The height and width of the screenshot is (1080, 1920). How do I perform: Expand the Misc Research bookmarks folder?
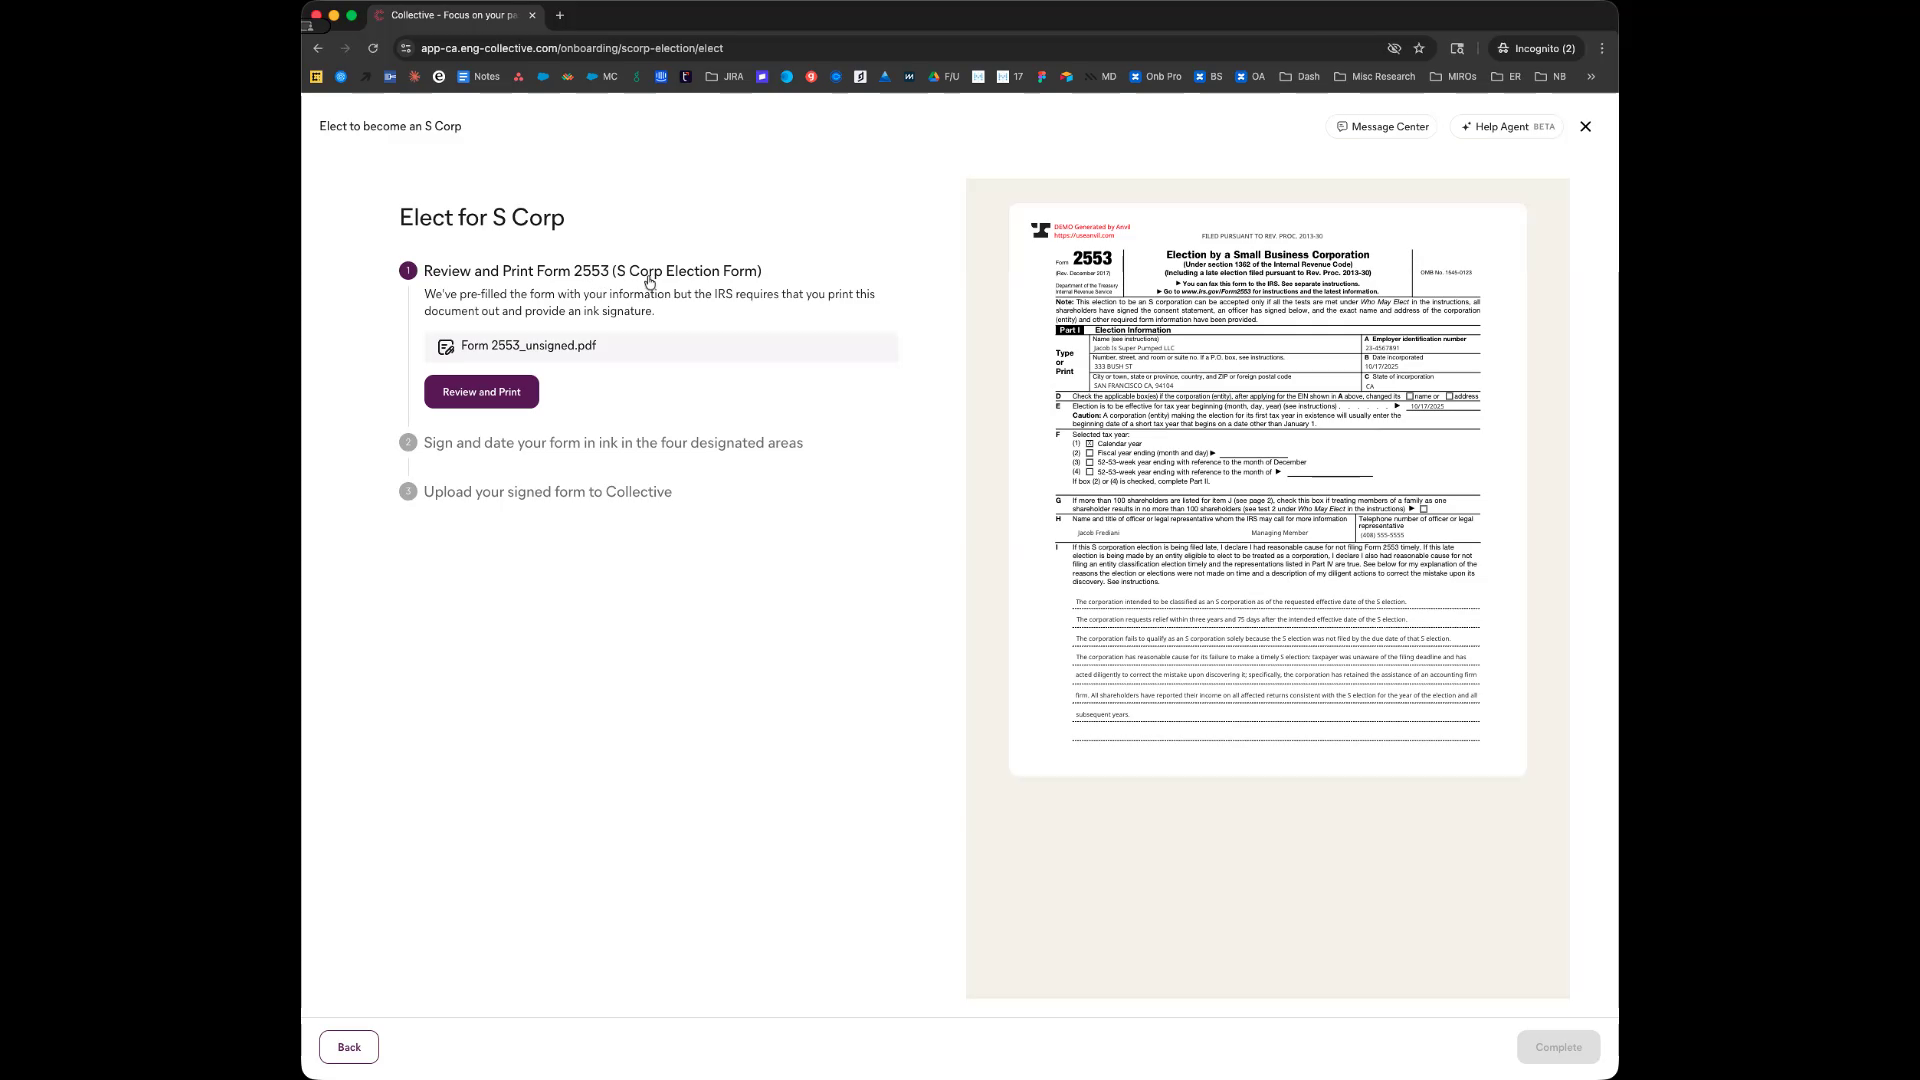click(x=1374, y=76)
